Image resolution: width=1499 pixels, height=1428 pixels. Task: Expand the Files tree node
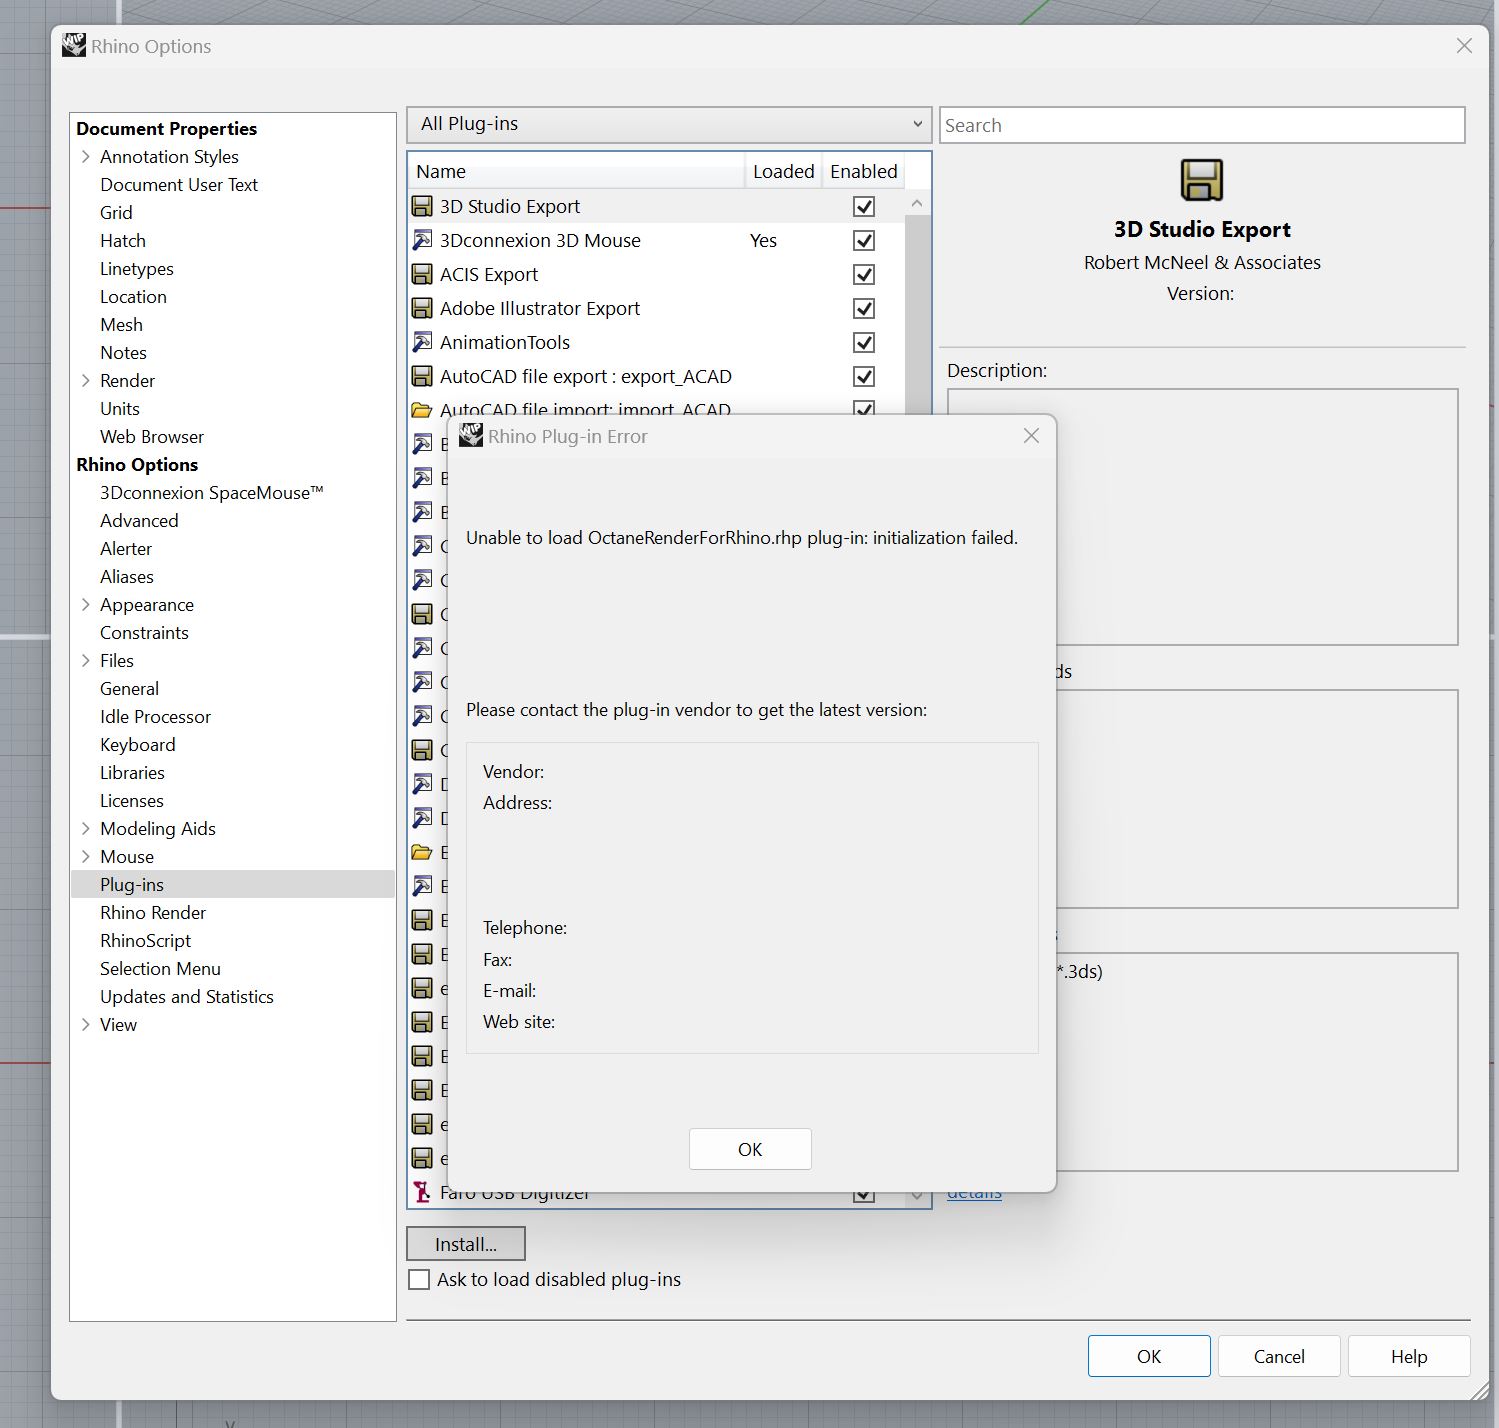point(86,661)
